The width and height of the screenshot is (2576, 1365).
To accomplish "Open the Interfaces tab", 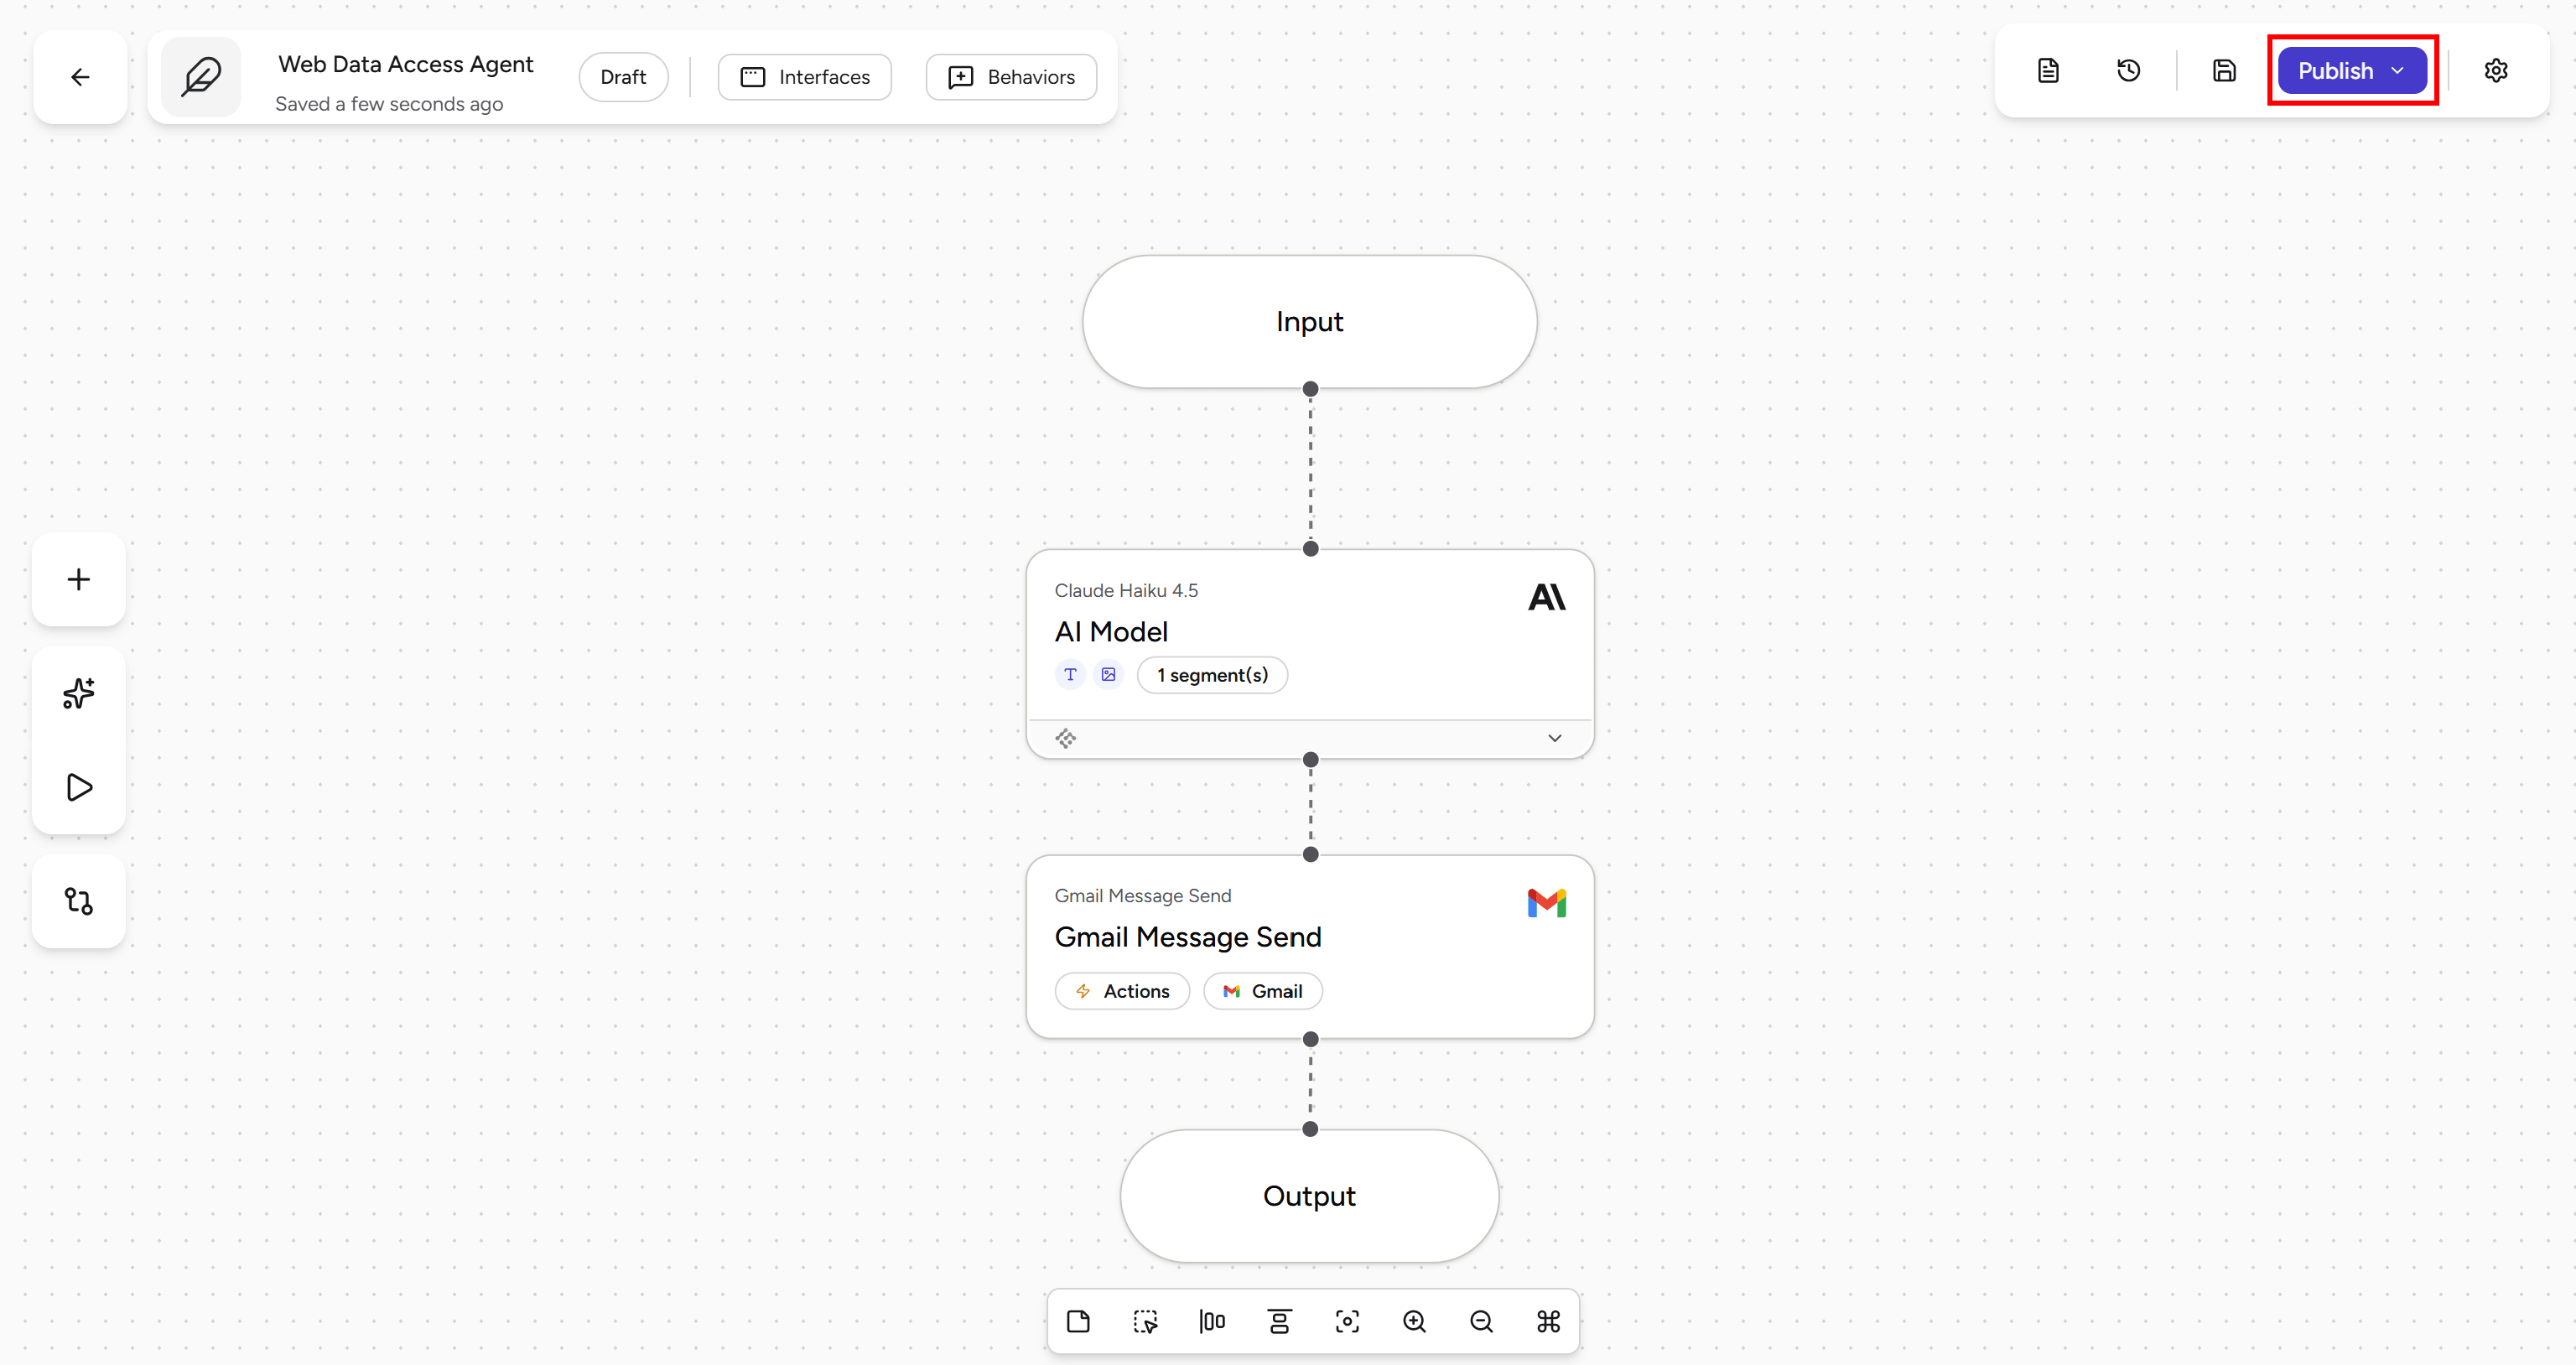I will [805, 77].
